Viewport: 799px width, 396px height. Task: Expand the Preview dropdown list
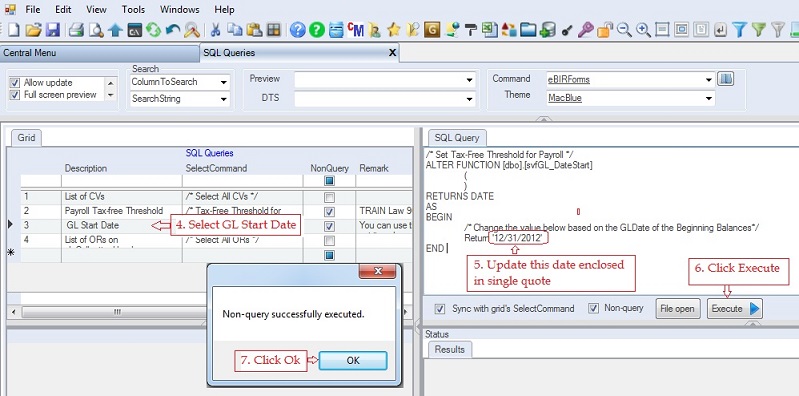pos(469,80)
